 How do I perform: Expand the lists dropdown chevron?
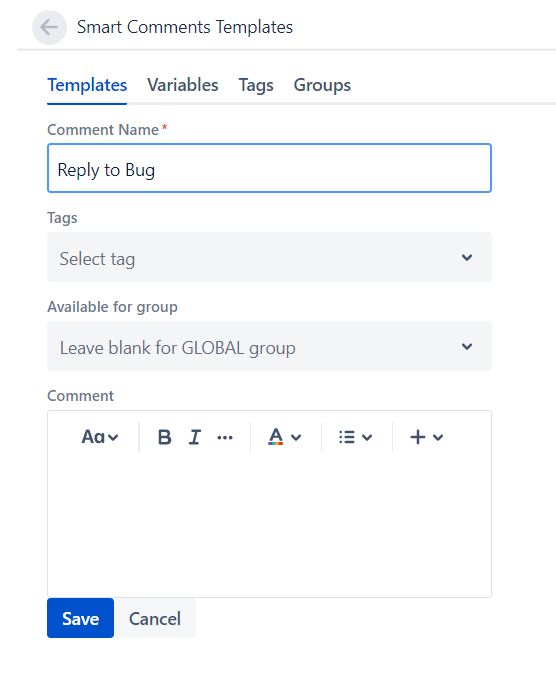367,438
